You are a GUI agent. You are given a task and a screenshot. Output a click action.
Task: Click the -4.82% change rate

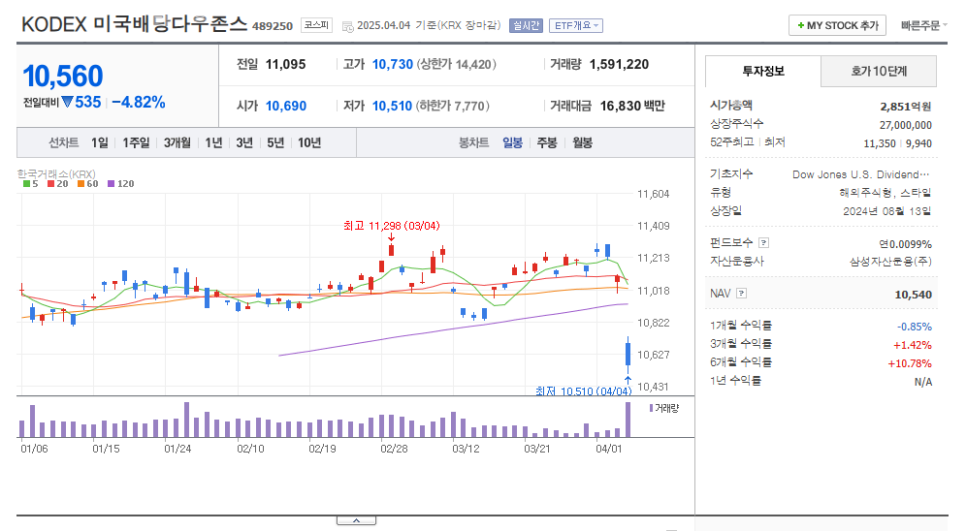[x=139, y=102]
